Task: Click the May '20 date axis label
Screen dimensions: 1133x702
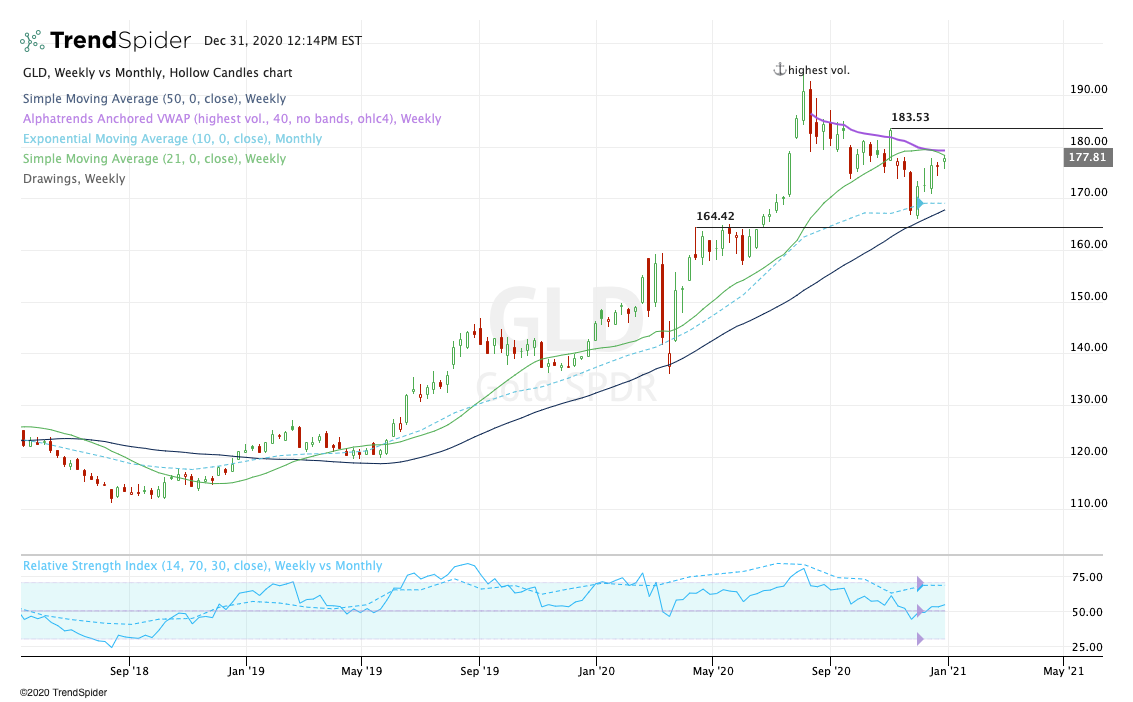Action: [x=713, y=671]
